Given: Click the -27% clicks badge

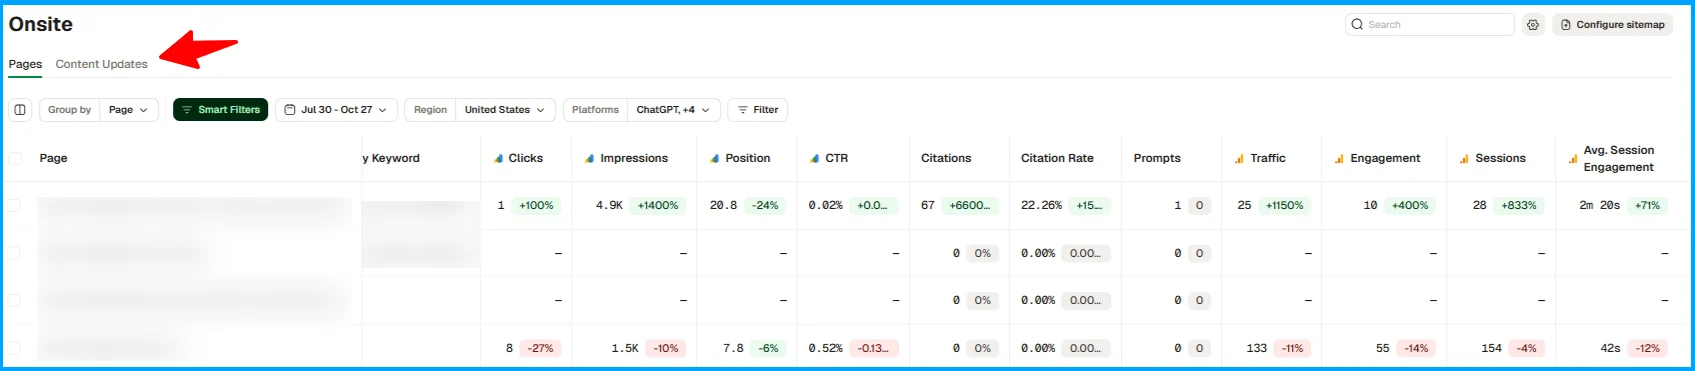Looking at the screenshot, I should point(541,348).
